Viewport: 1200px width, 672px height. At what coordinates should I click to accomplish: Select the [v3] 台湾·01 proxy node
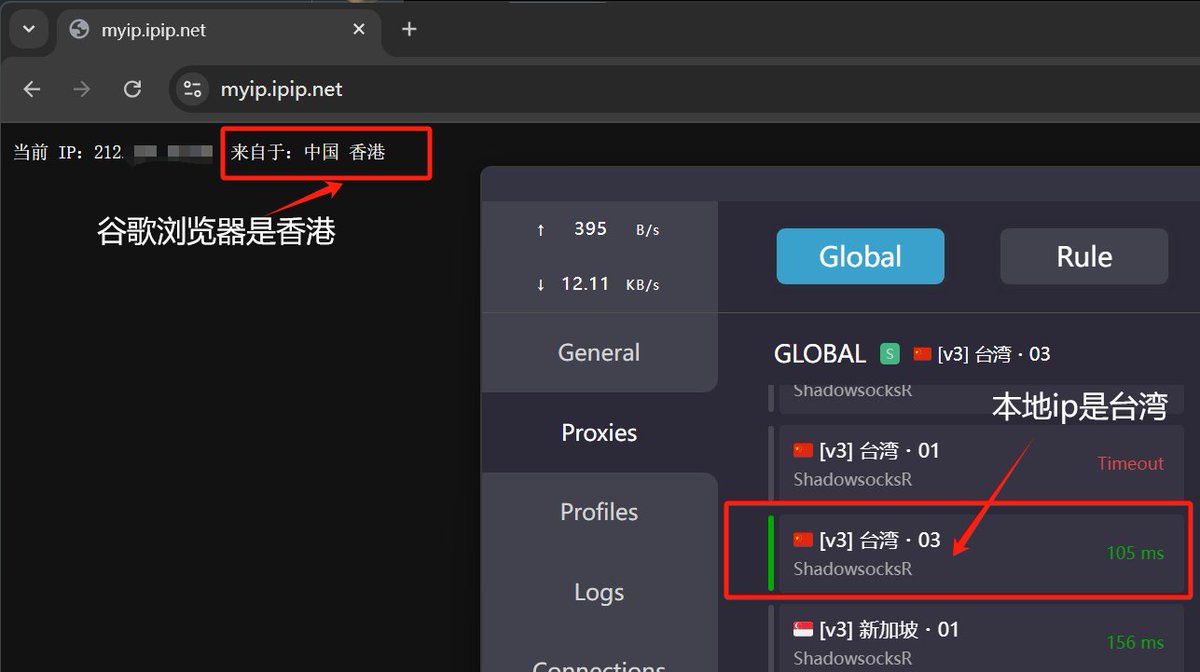[900, 462]
